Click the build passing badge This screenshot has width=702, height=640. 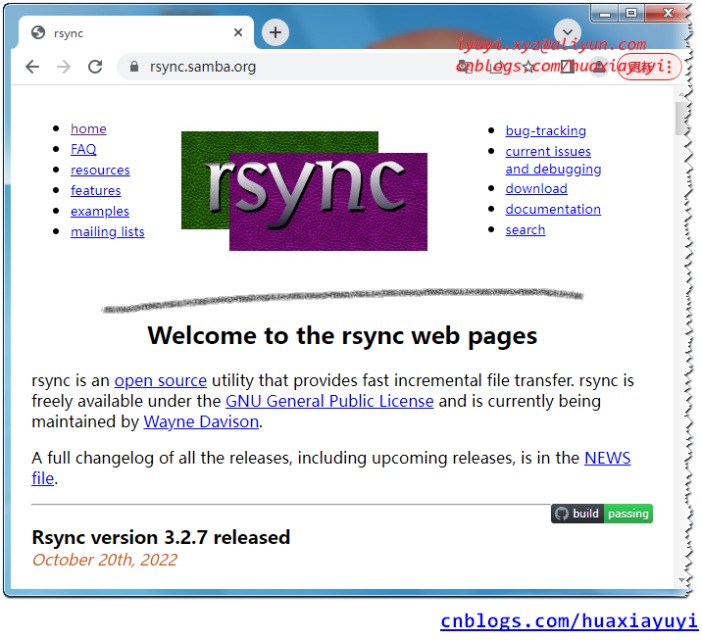pos(601,513)
